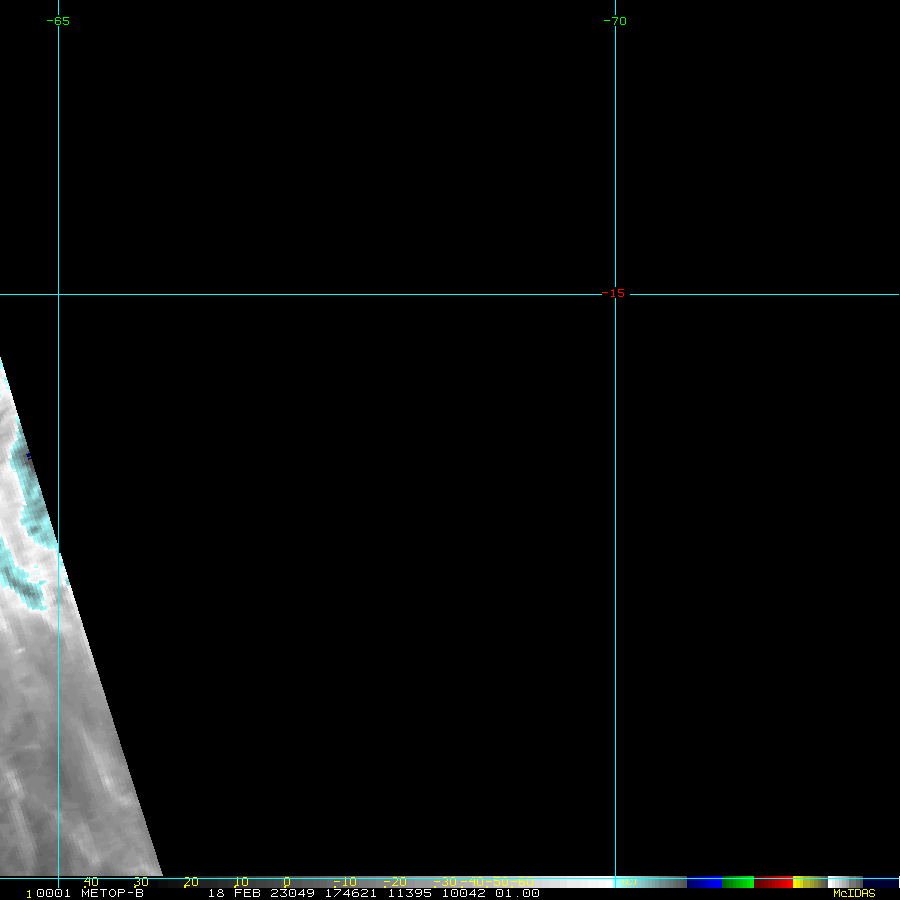Click the intersection of -65 and -15 gridlines
This screenshot has width=900, height=900.
(58, 294)
